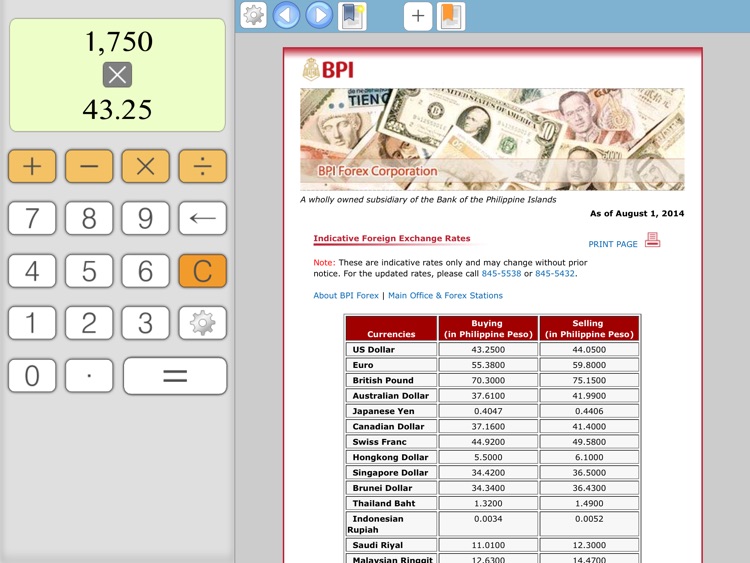Image resolution: width=750 pixels, height=563 pixels.
Task: Select Singapore Dollar selling rate 36.5000
Action: 589,472
